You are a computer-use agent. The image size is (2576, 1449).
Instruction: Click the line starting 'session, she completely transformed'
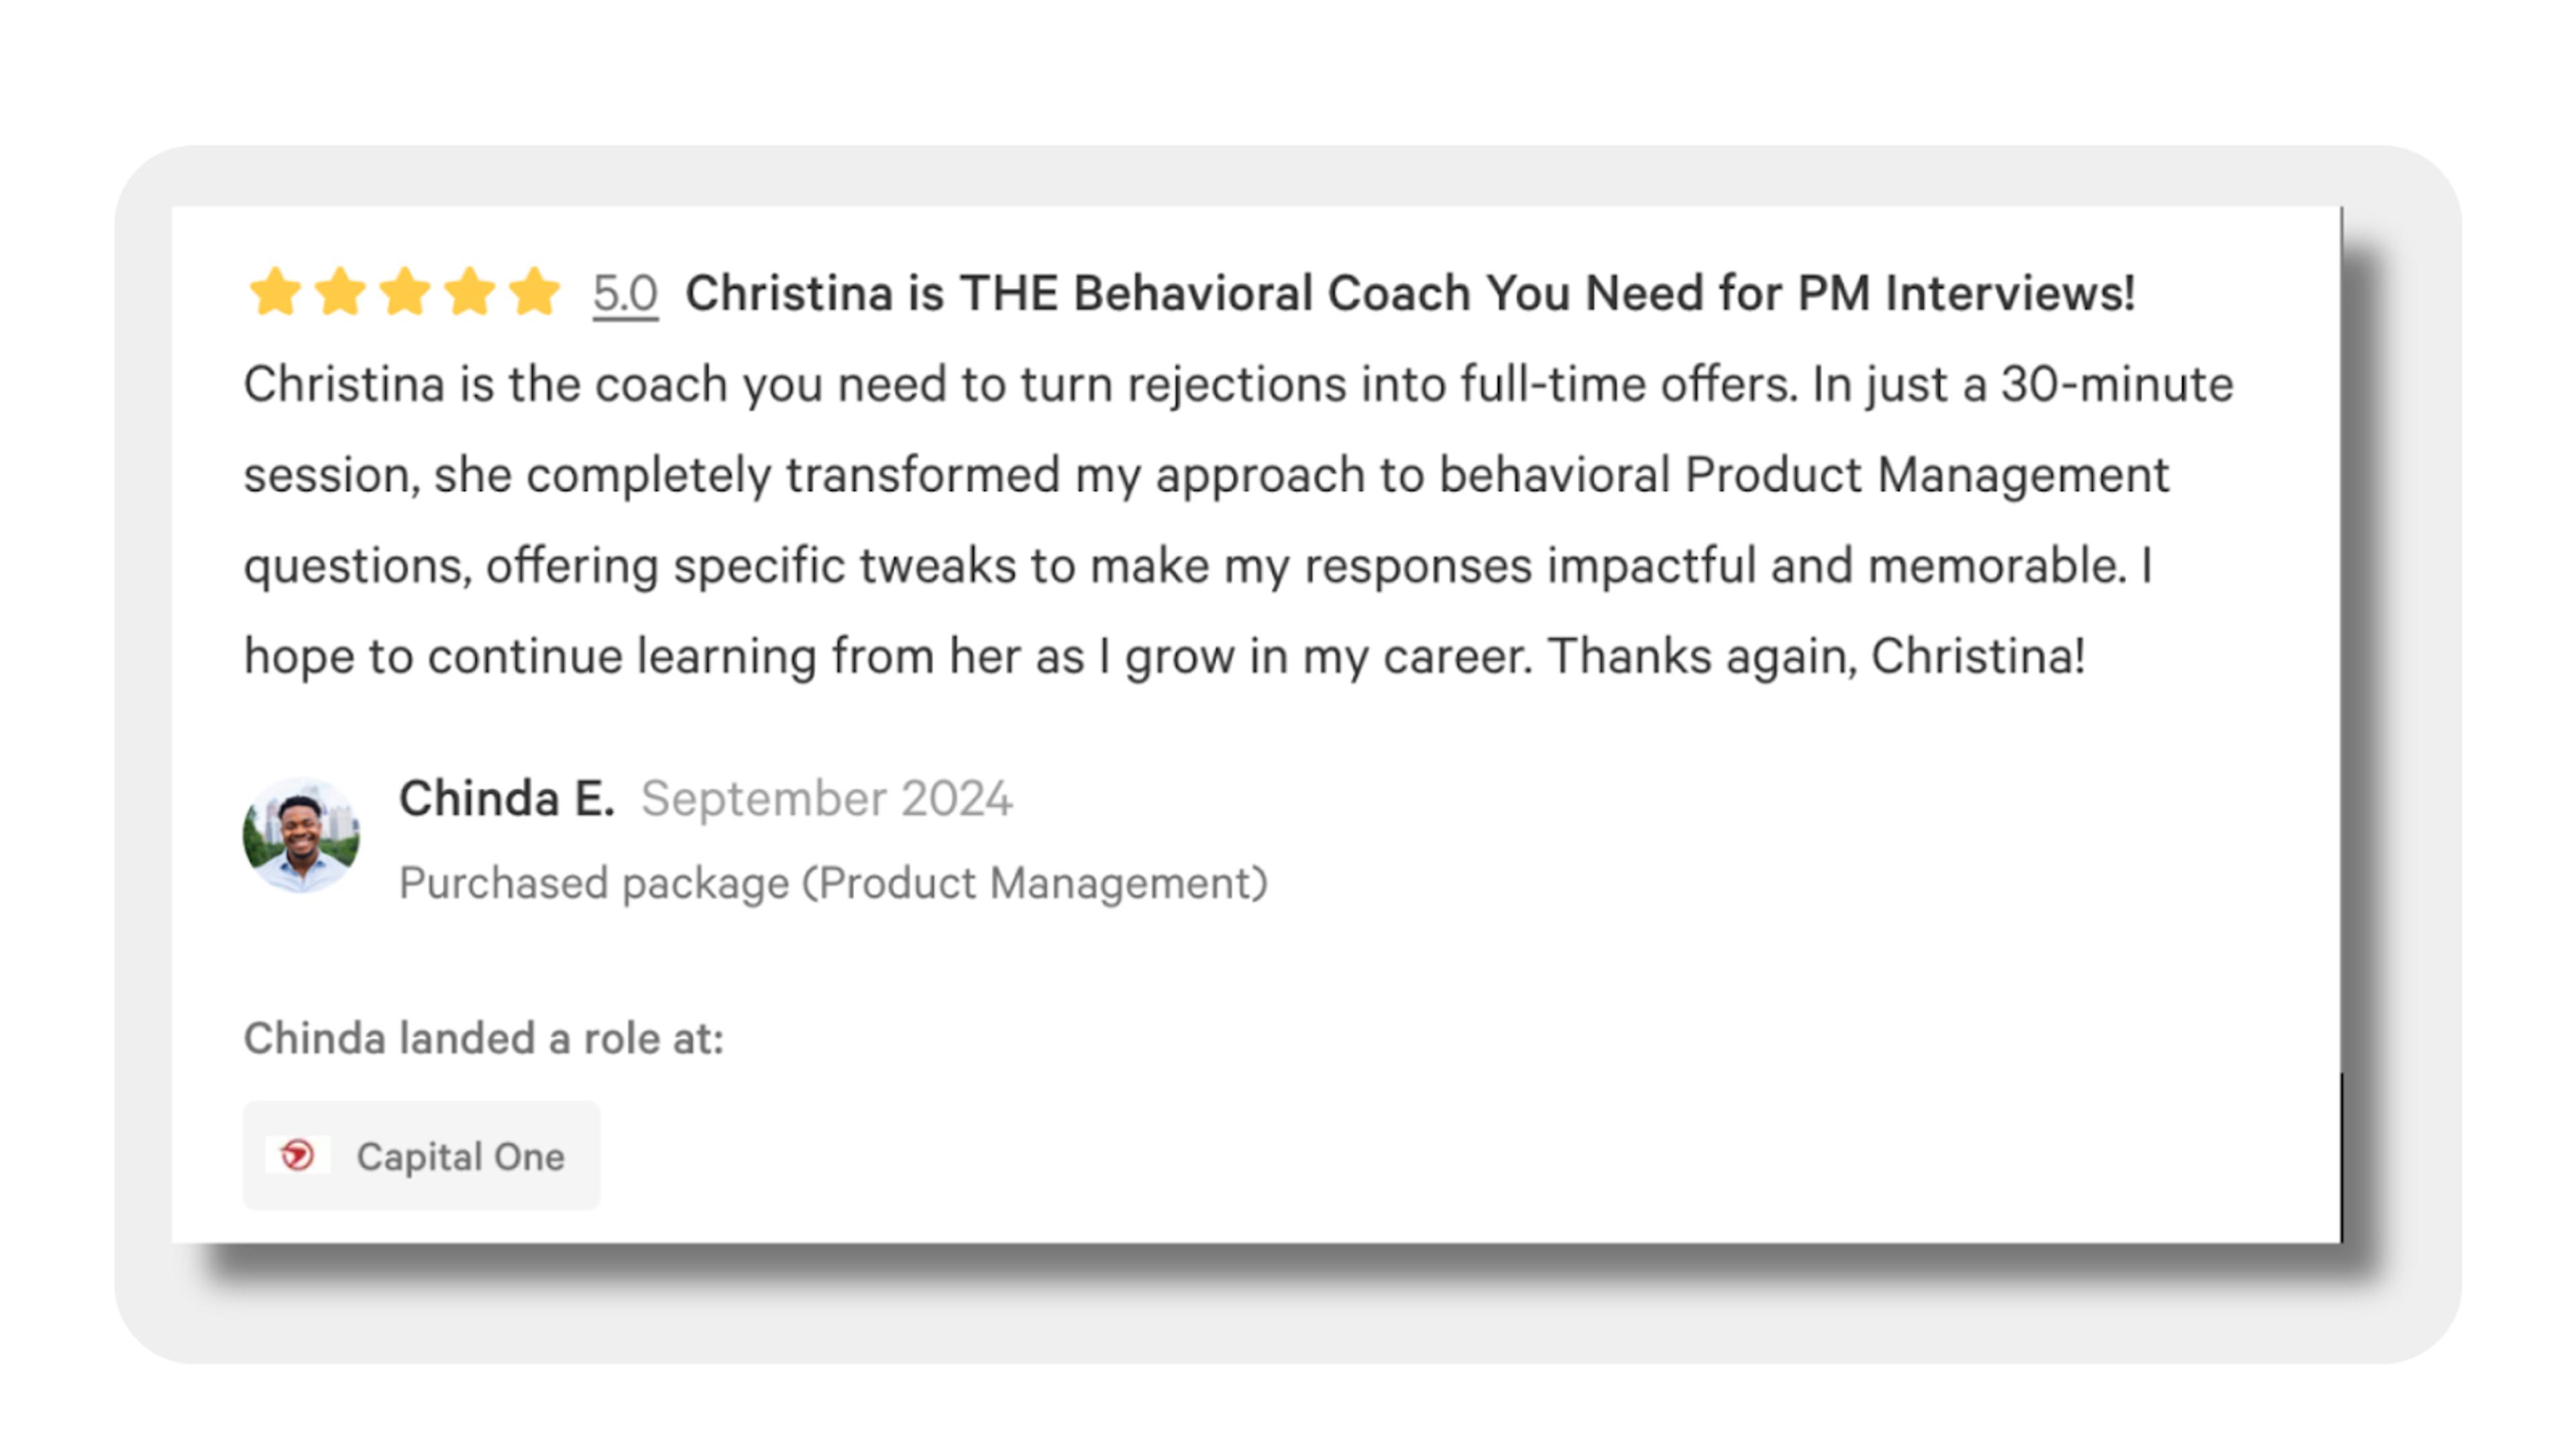click(1205, 475)
